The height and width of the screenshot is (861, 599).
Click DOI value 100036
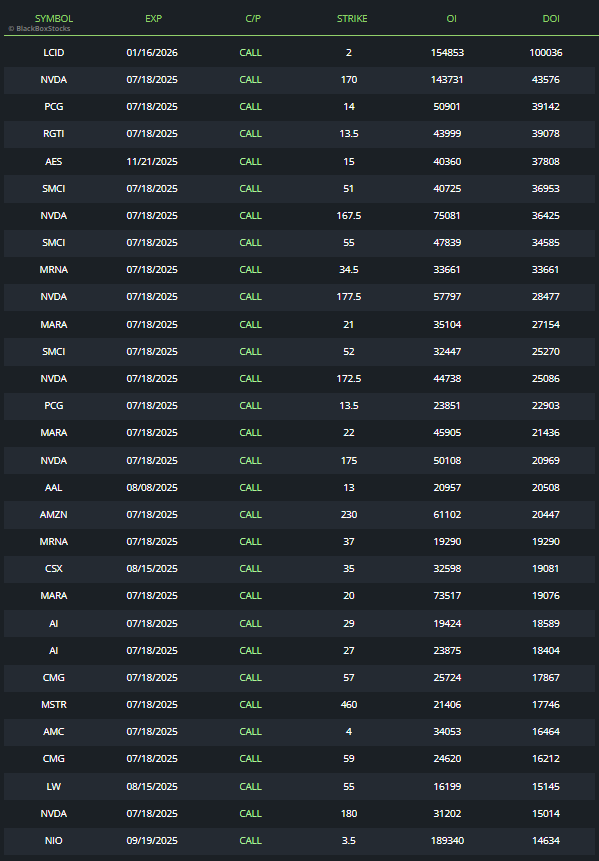pyautogui.click(x=546, y=53)
